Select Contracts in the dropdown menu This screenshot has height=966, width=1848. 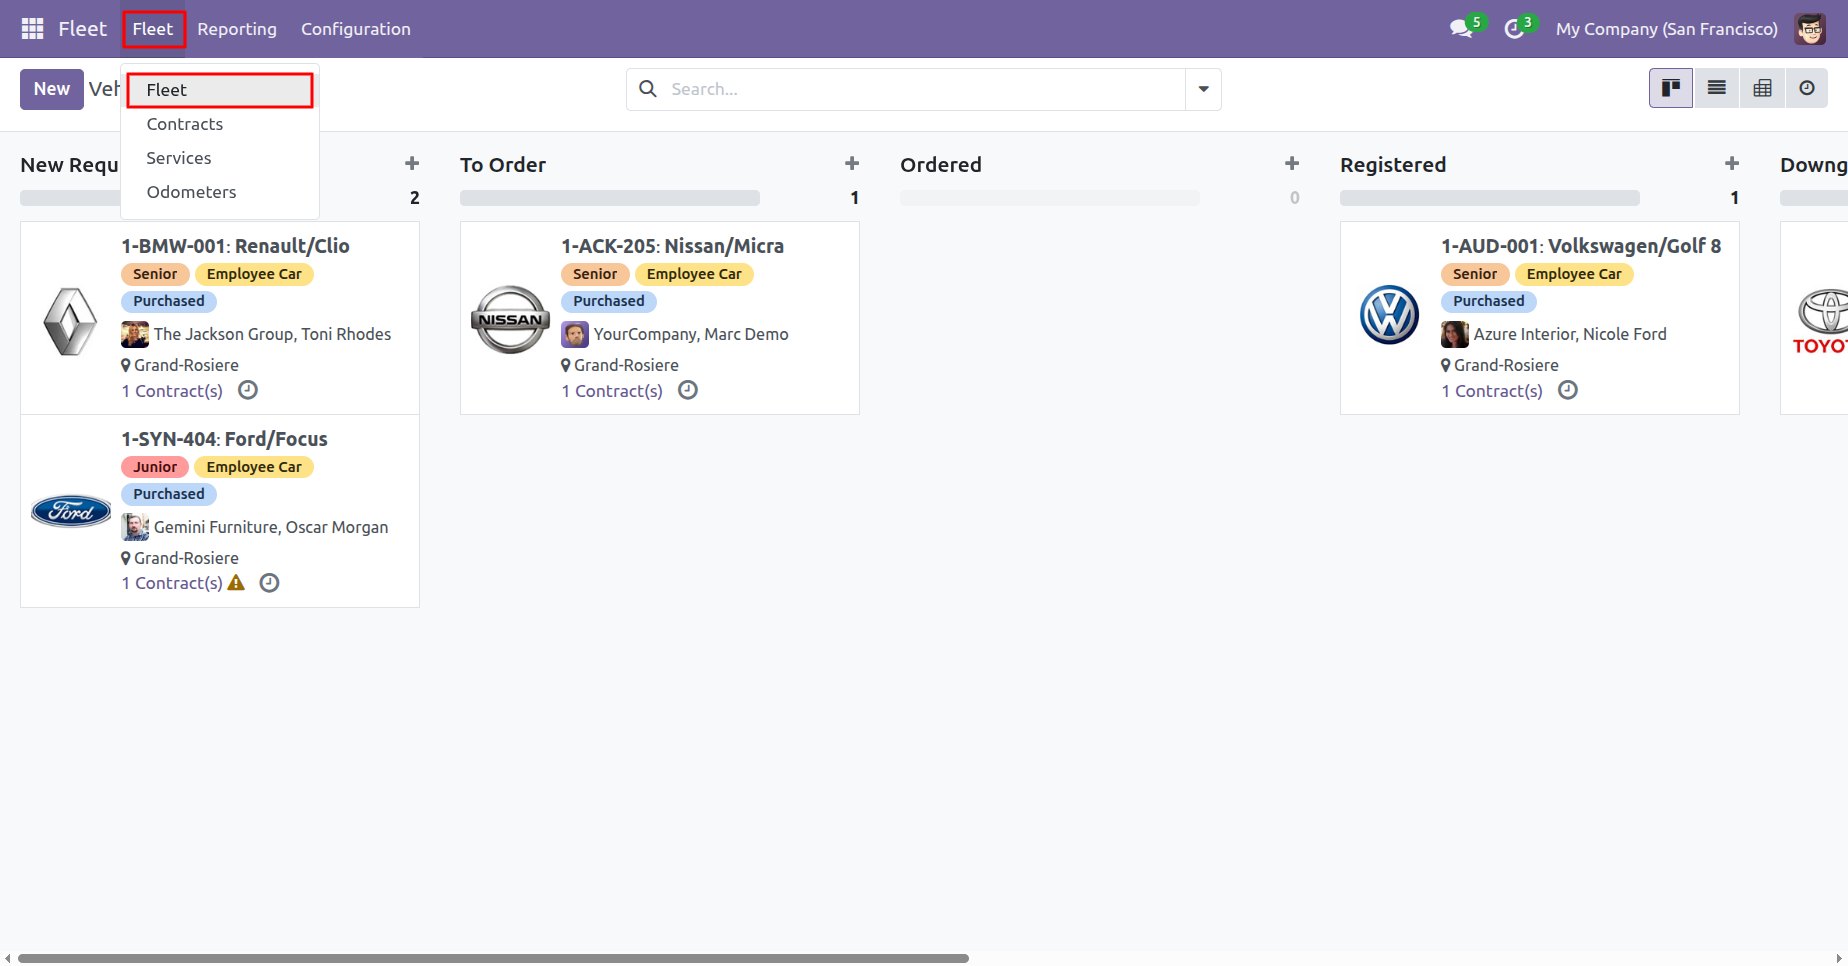(x=220, y=124)
